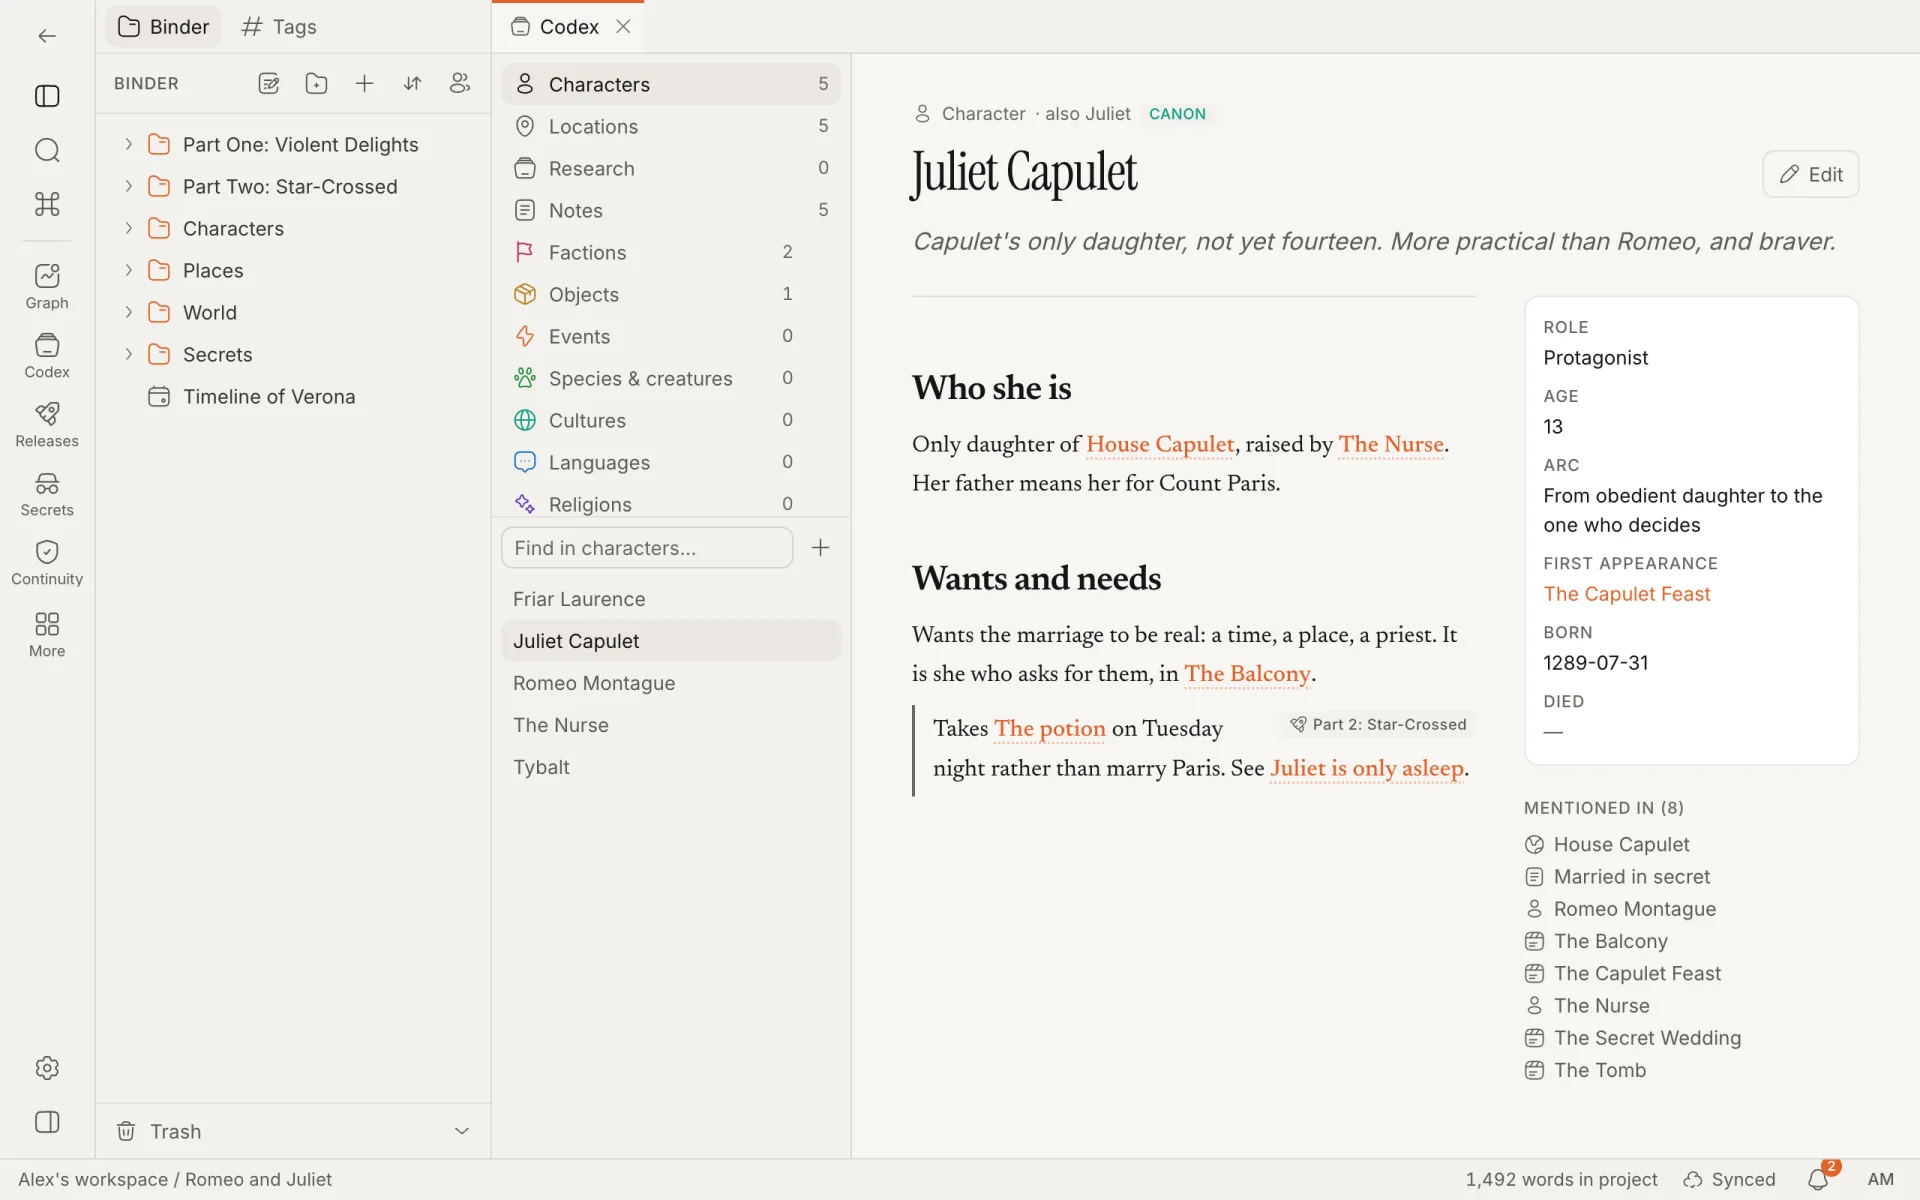Open Timeline of Verona in binder
Image resolution: width=1920 pixels, height=1200 pixels.
(269, 397)
